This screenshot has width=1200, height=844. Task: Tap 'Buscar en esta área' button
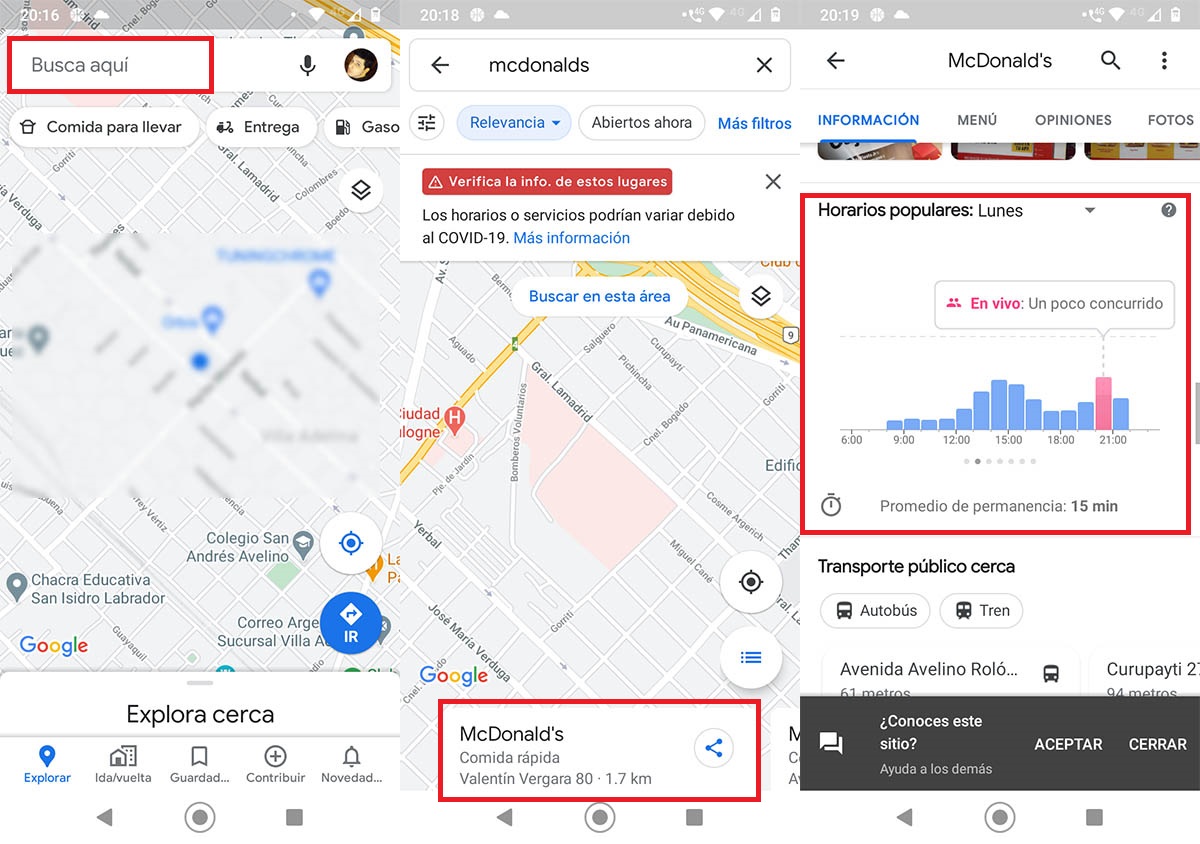point(600,296)
